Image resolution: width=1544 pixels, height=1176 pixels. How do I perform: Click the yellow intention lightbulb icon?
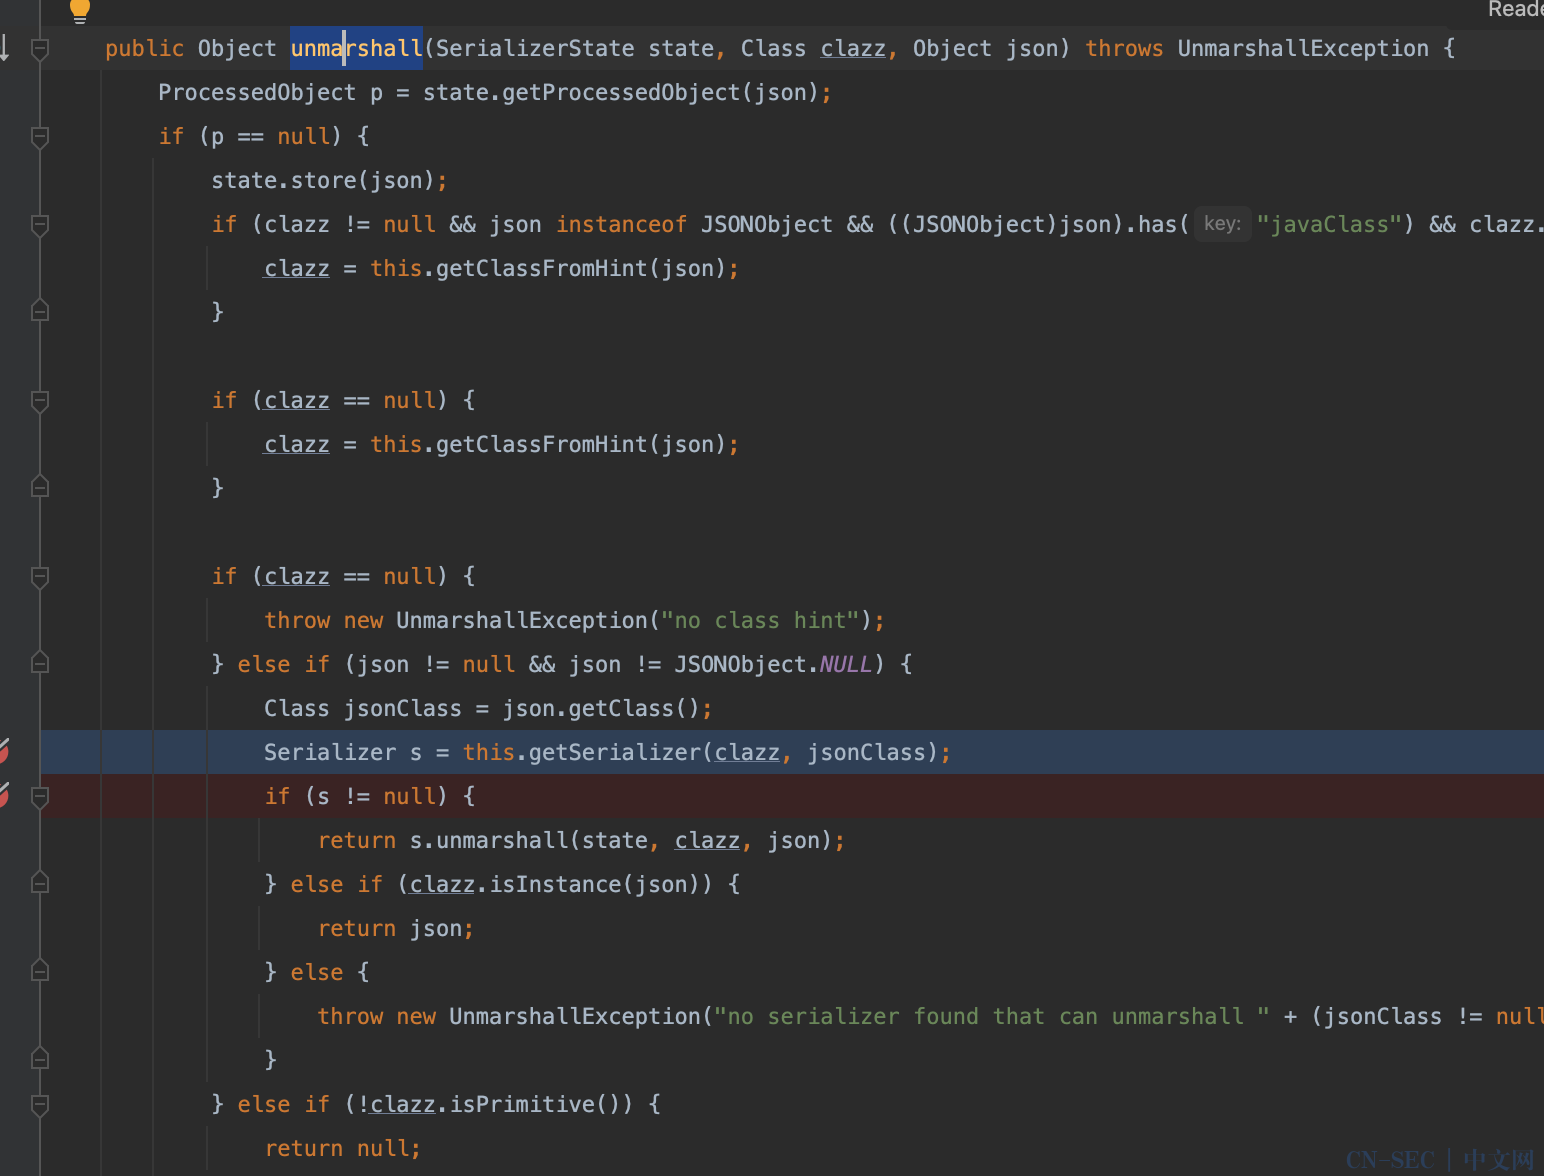tap(80, 10)
